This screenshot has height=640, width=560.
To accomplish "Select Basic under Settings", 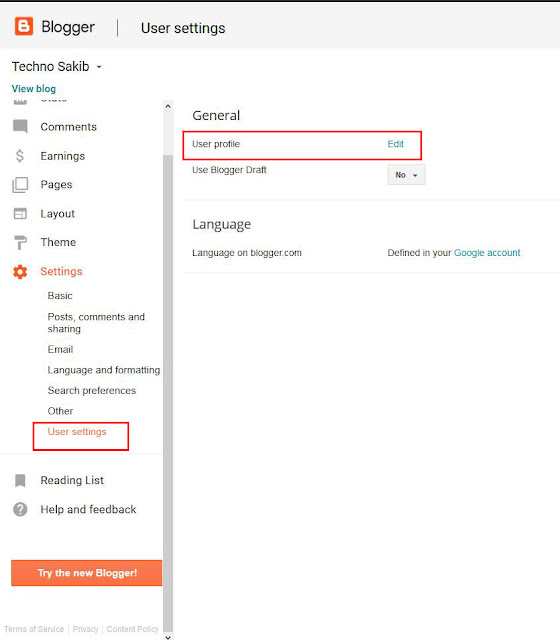I will [60, 296].
